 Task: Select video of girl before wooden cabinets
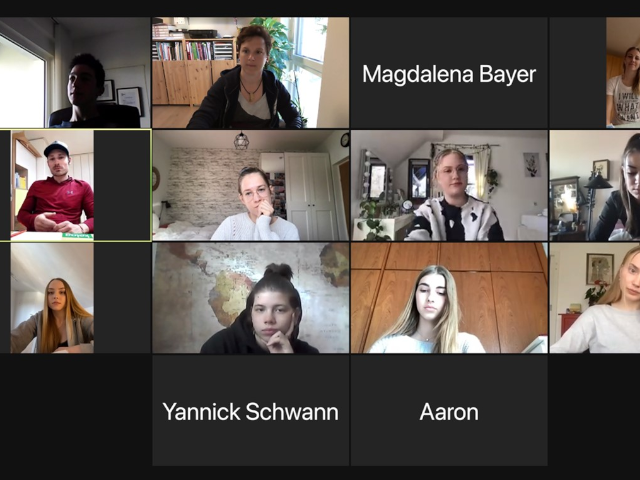(449, 298)
